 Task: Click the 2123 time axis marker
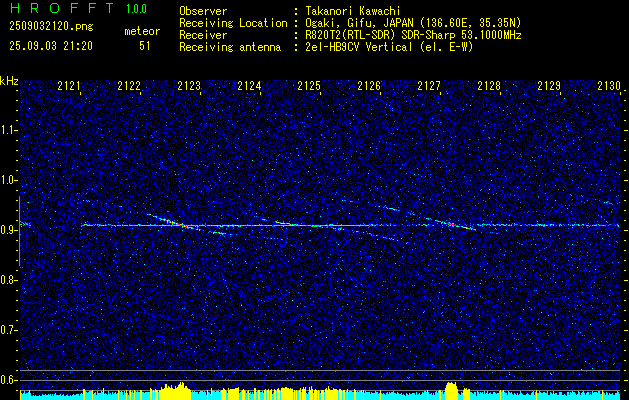click(189, 86)
